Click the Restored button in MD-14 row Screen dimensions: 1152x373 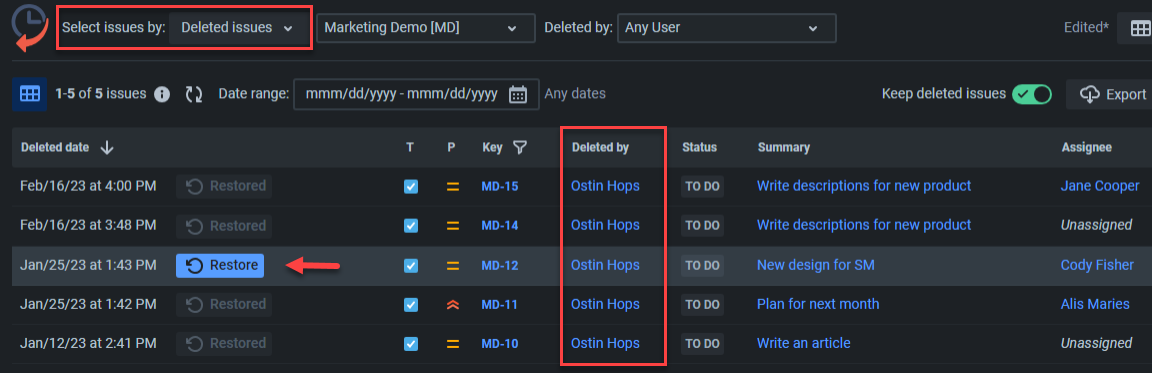[224, 226]
